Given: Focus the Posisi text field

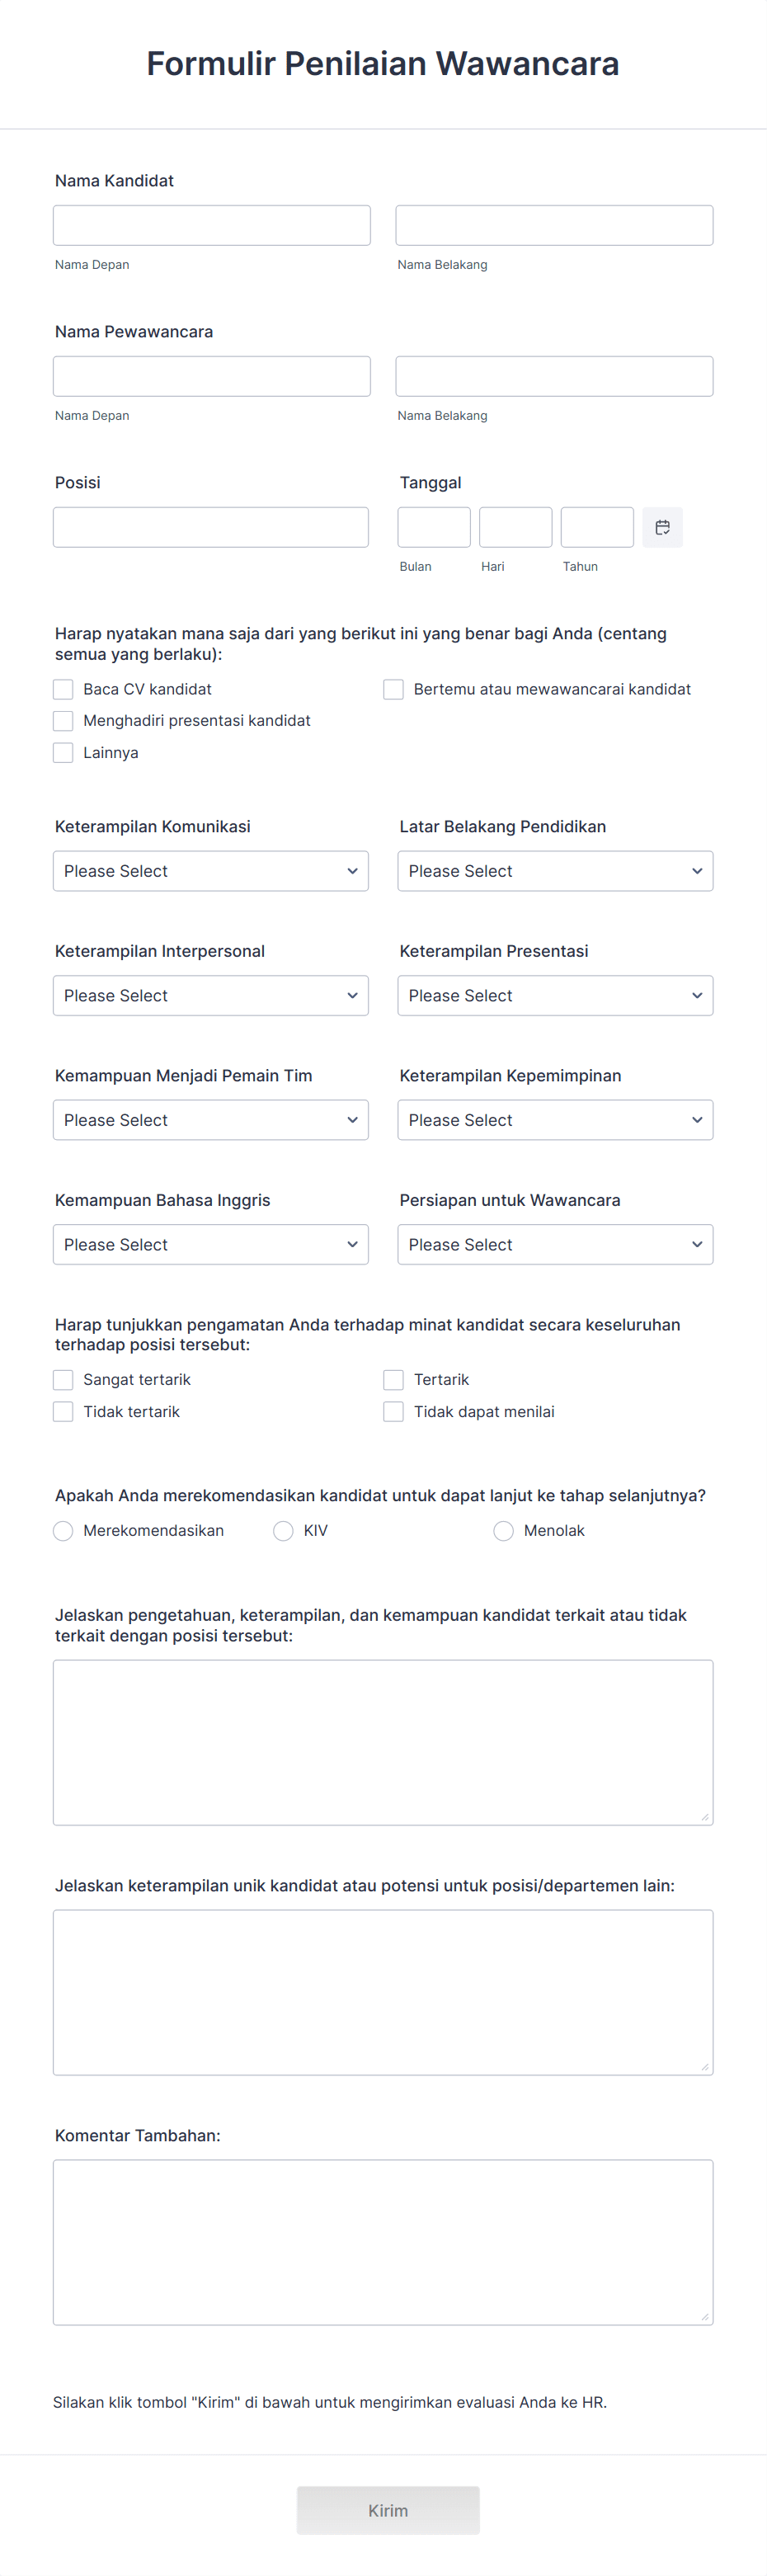Looking at the screenshot, I should (211, 527).
